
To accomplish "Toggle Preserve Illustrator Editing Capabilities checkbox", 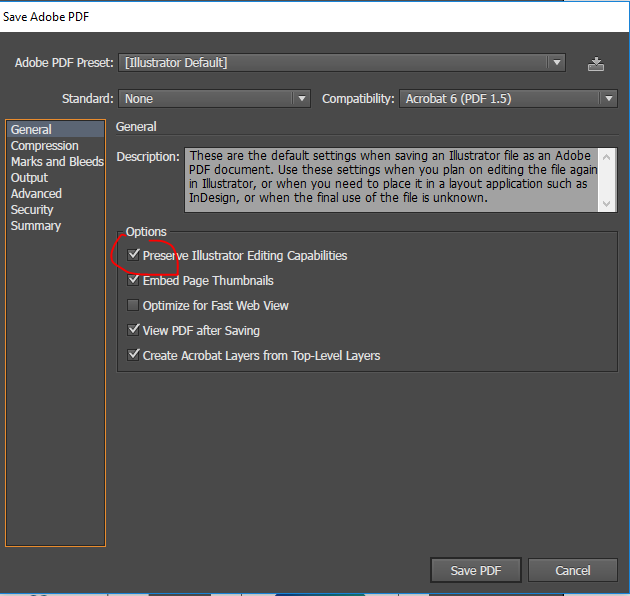I will (x=133, y=255).
